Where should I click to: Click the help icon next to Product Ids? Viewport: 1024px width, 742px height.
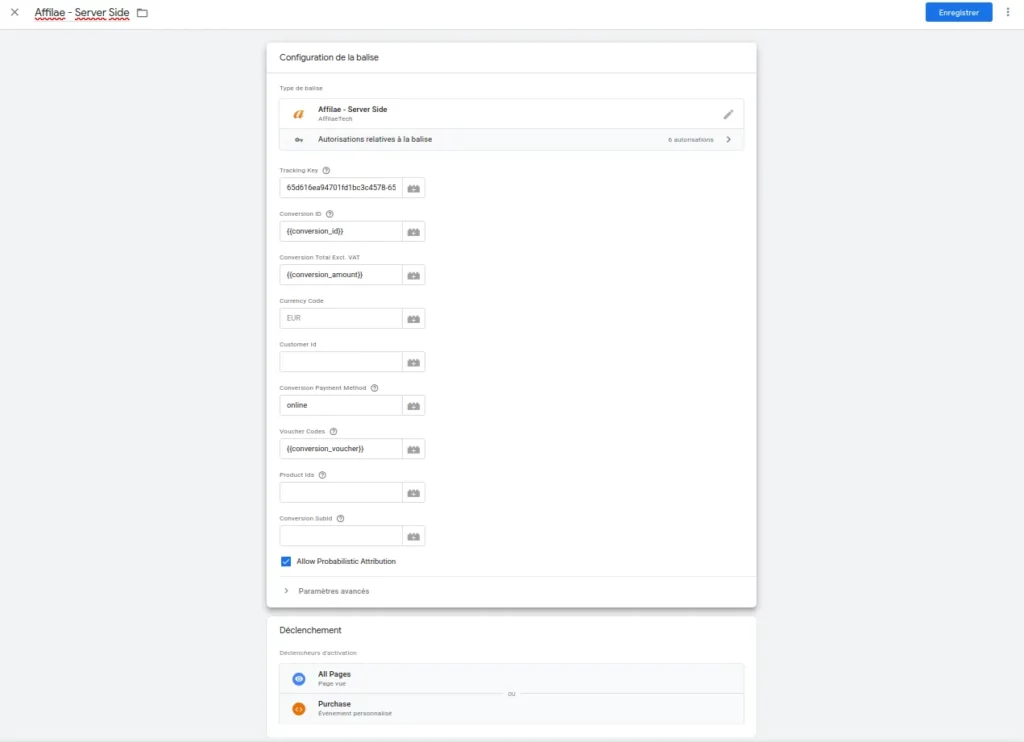tap(322, 475)
